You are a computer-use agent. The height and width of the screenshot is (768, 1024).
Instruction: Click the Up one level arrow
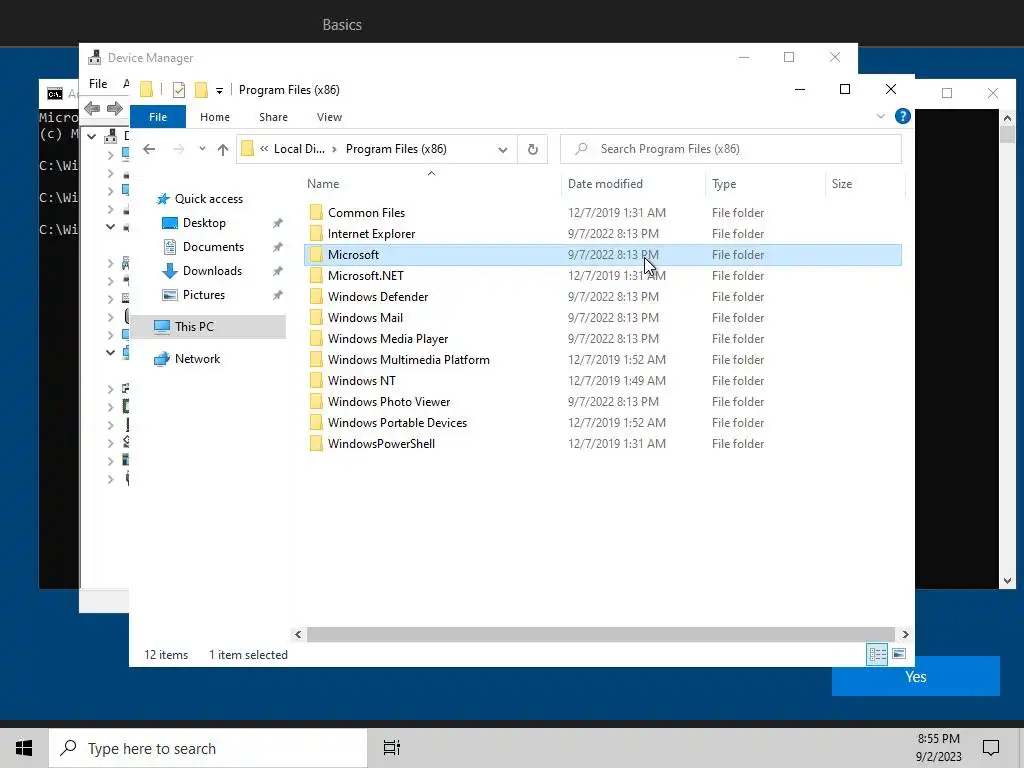[223, 150]
